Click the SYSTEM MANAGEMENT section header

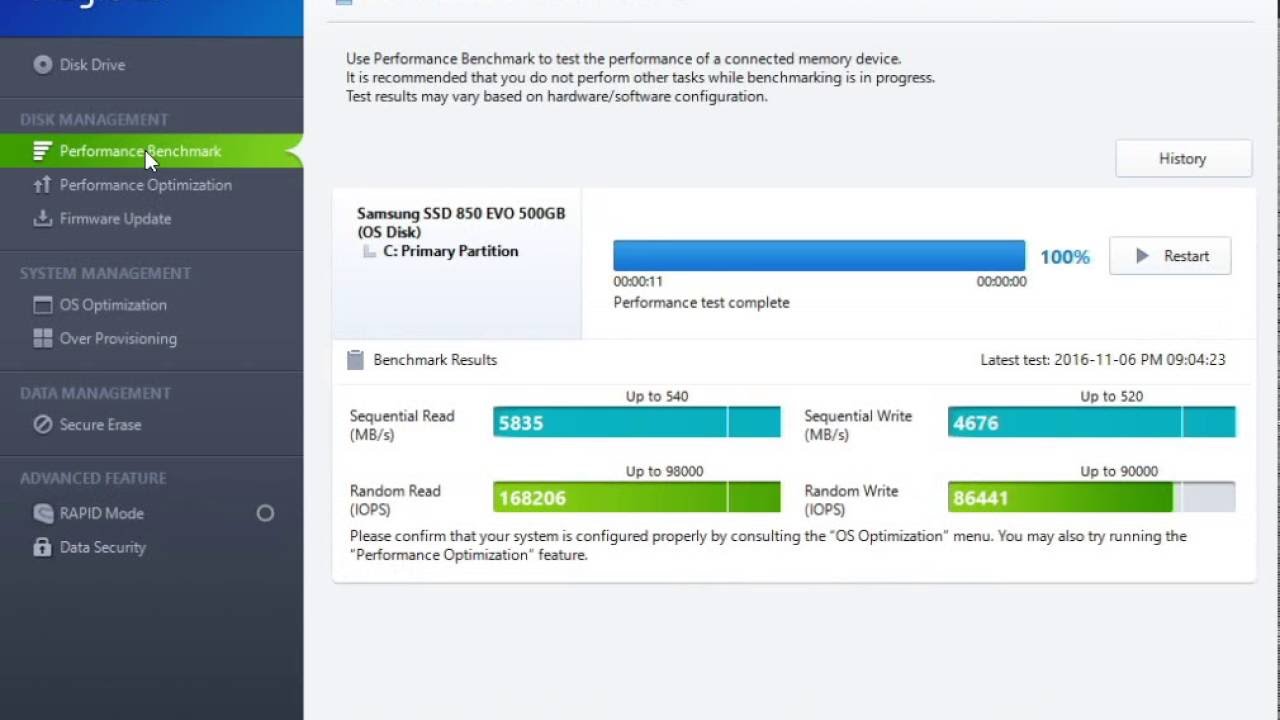(x=105, y=273)
